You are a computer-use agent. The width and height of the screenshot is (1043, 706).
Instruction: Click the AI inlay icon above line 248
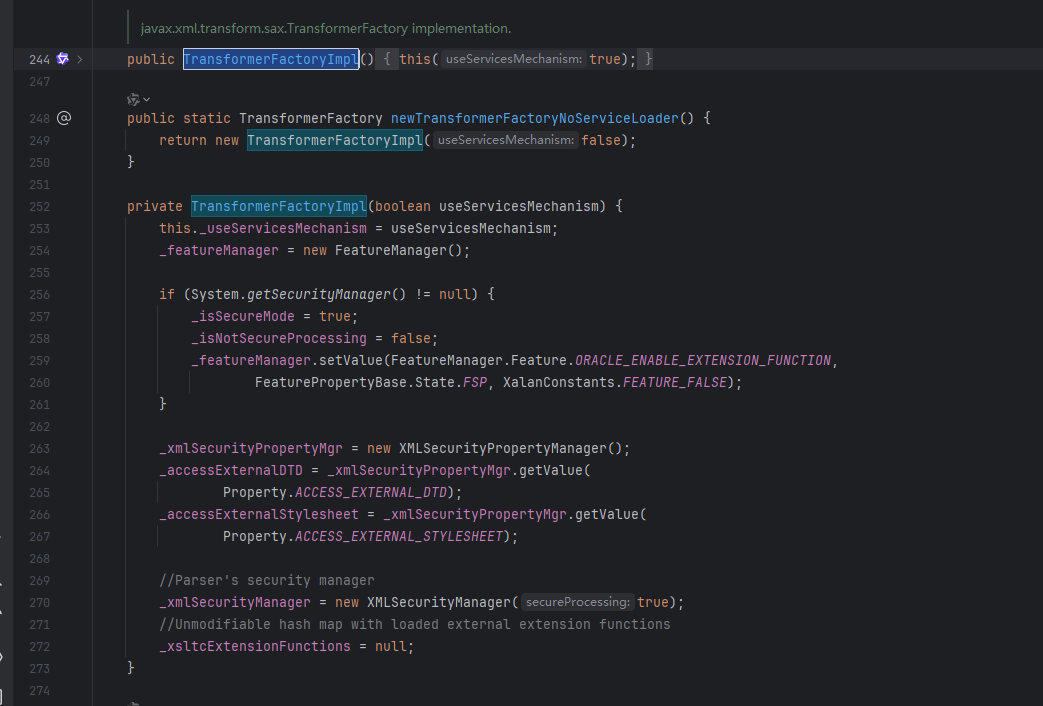[133, 98]
